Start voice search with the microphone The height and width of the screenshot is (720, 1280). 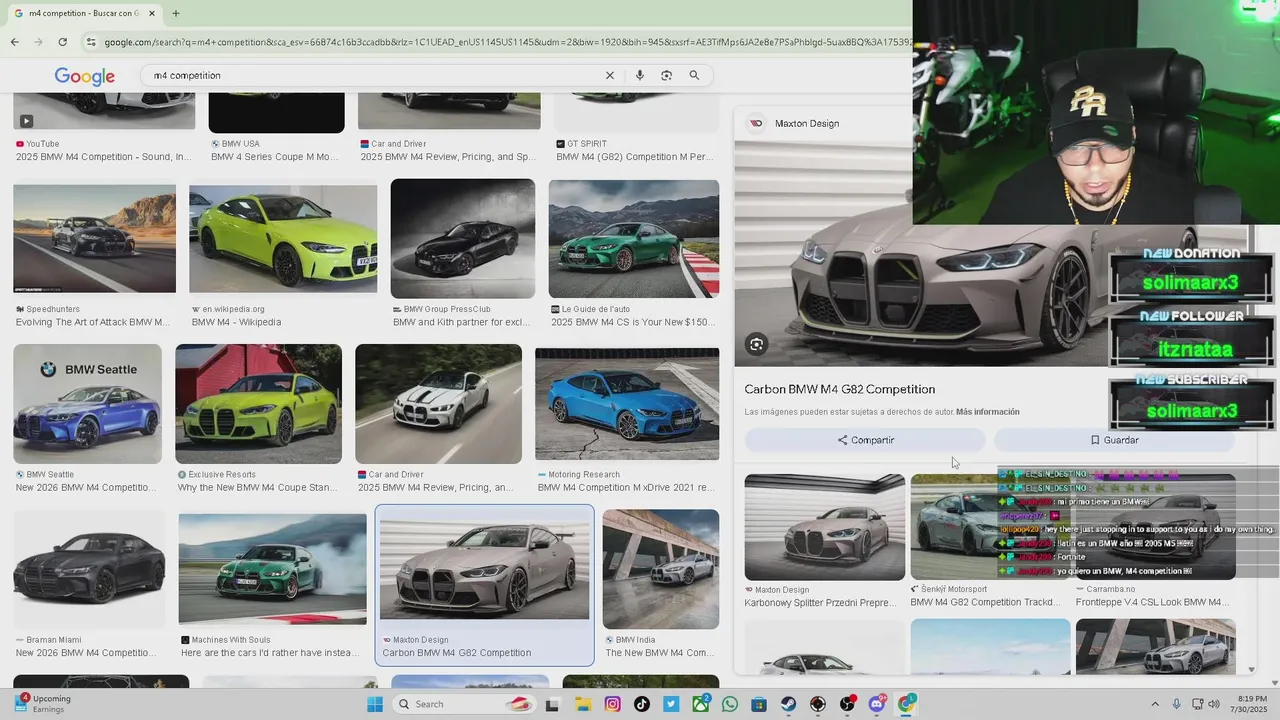pos(640,75)
